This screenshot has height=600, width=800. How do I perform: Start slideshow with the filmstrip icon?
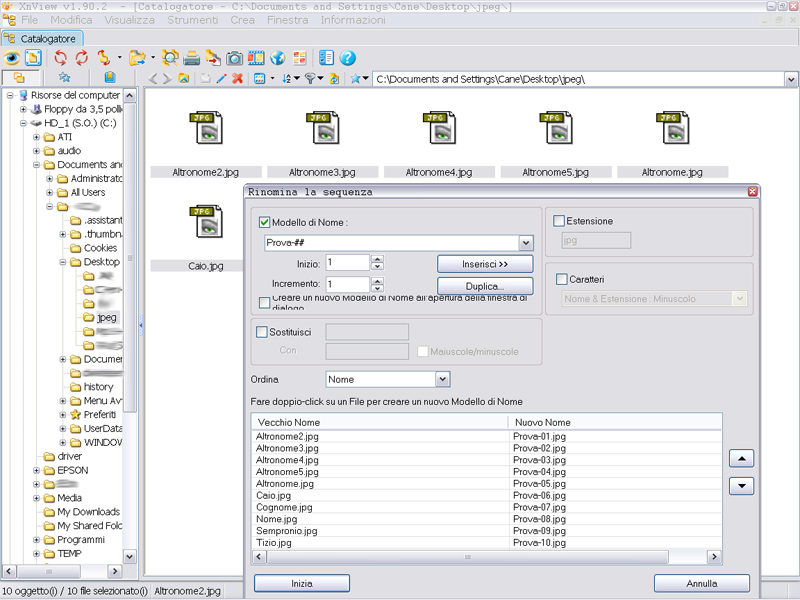tap(256, 58)
